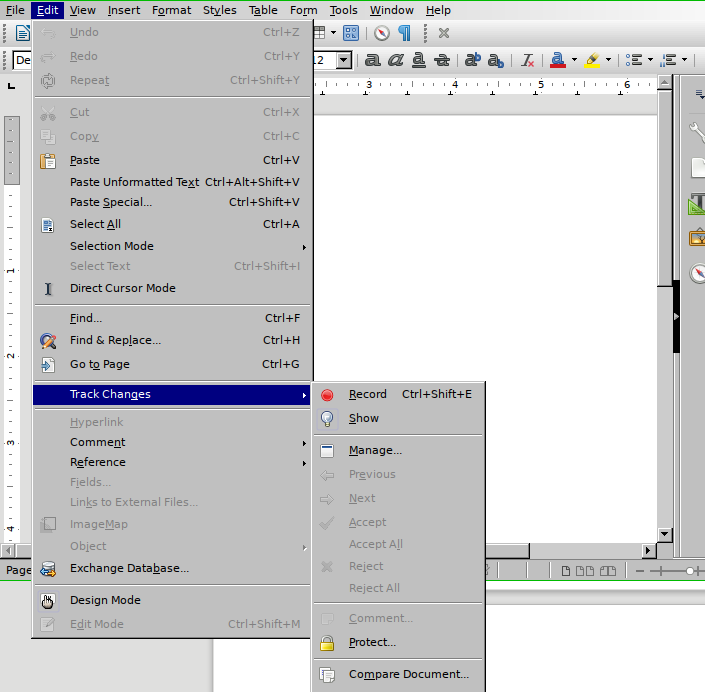Screen dimensions: 705x692
Task: Click the Underline formatting icon
Action: point(419,60)
